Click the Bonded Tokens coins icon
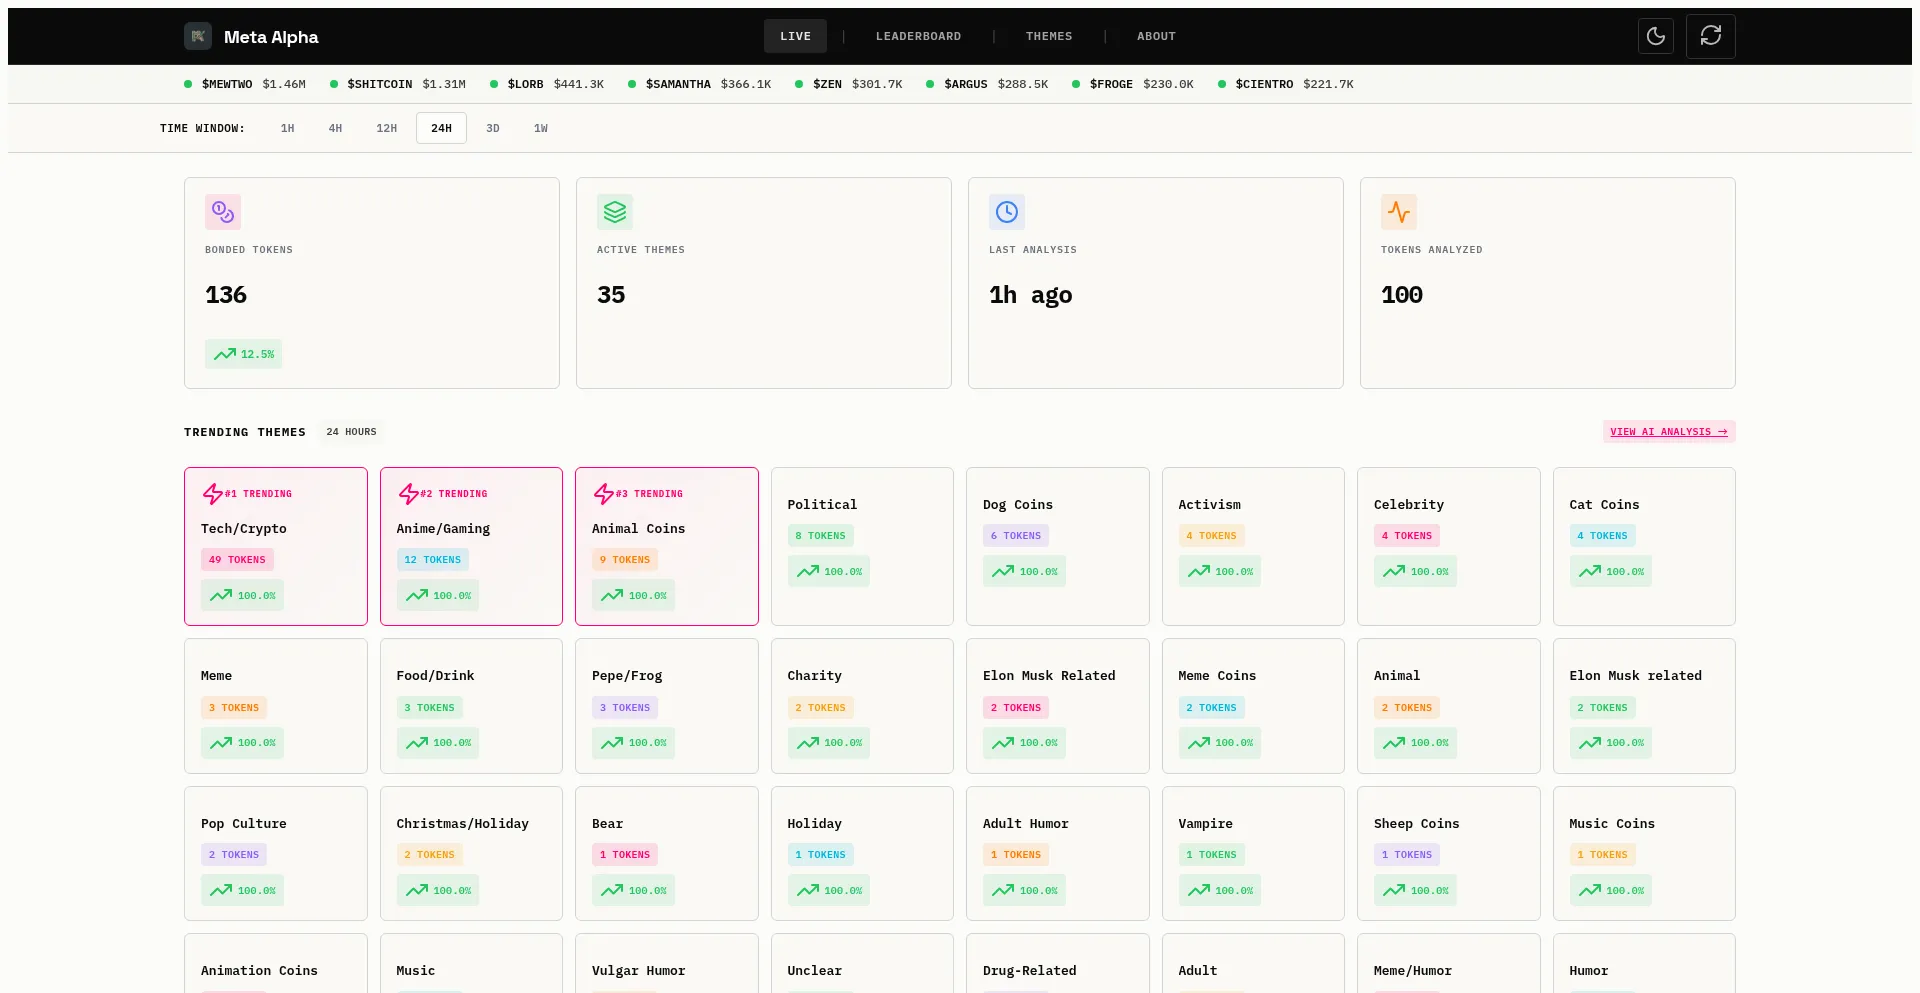The width and height of the screenshot is (1920, 993). point(223,212)
